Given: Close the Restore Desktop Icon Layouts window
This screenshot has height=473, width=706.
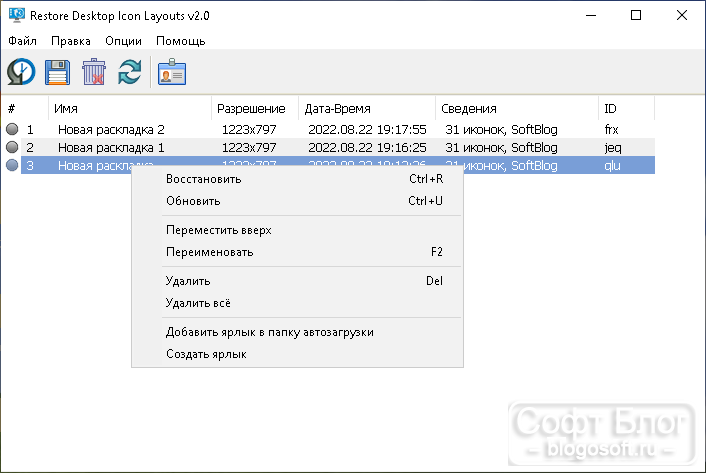Looking at the screenshot, I should (x=682, y=15).
